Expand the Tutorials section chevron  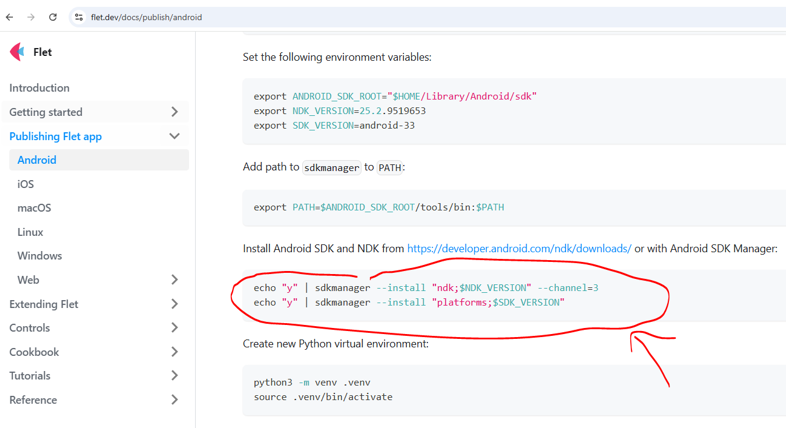pos(174,376)
